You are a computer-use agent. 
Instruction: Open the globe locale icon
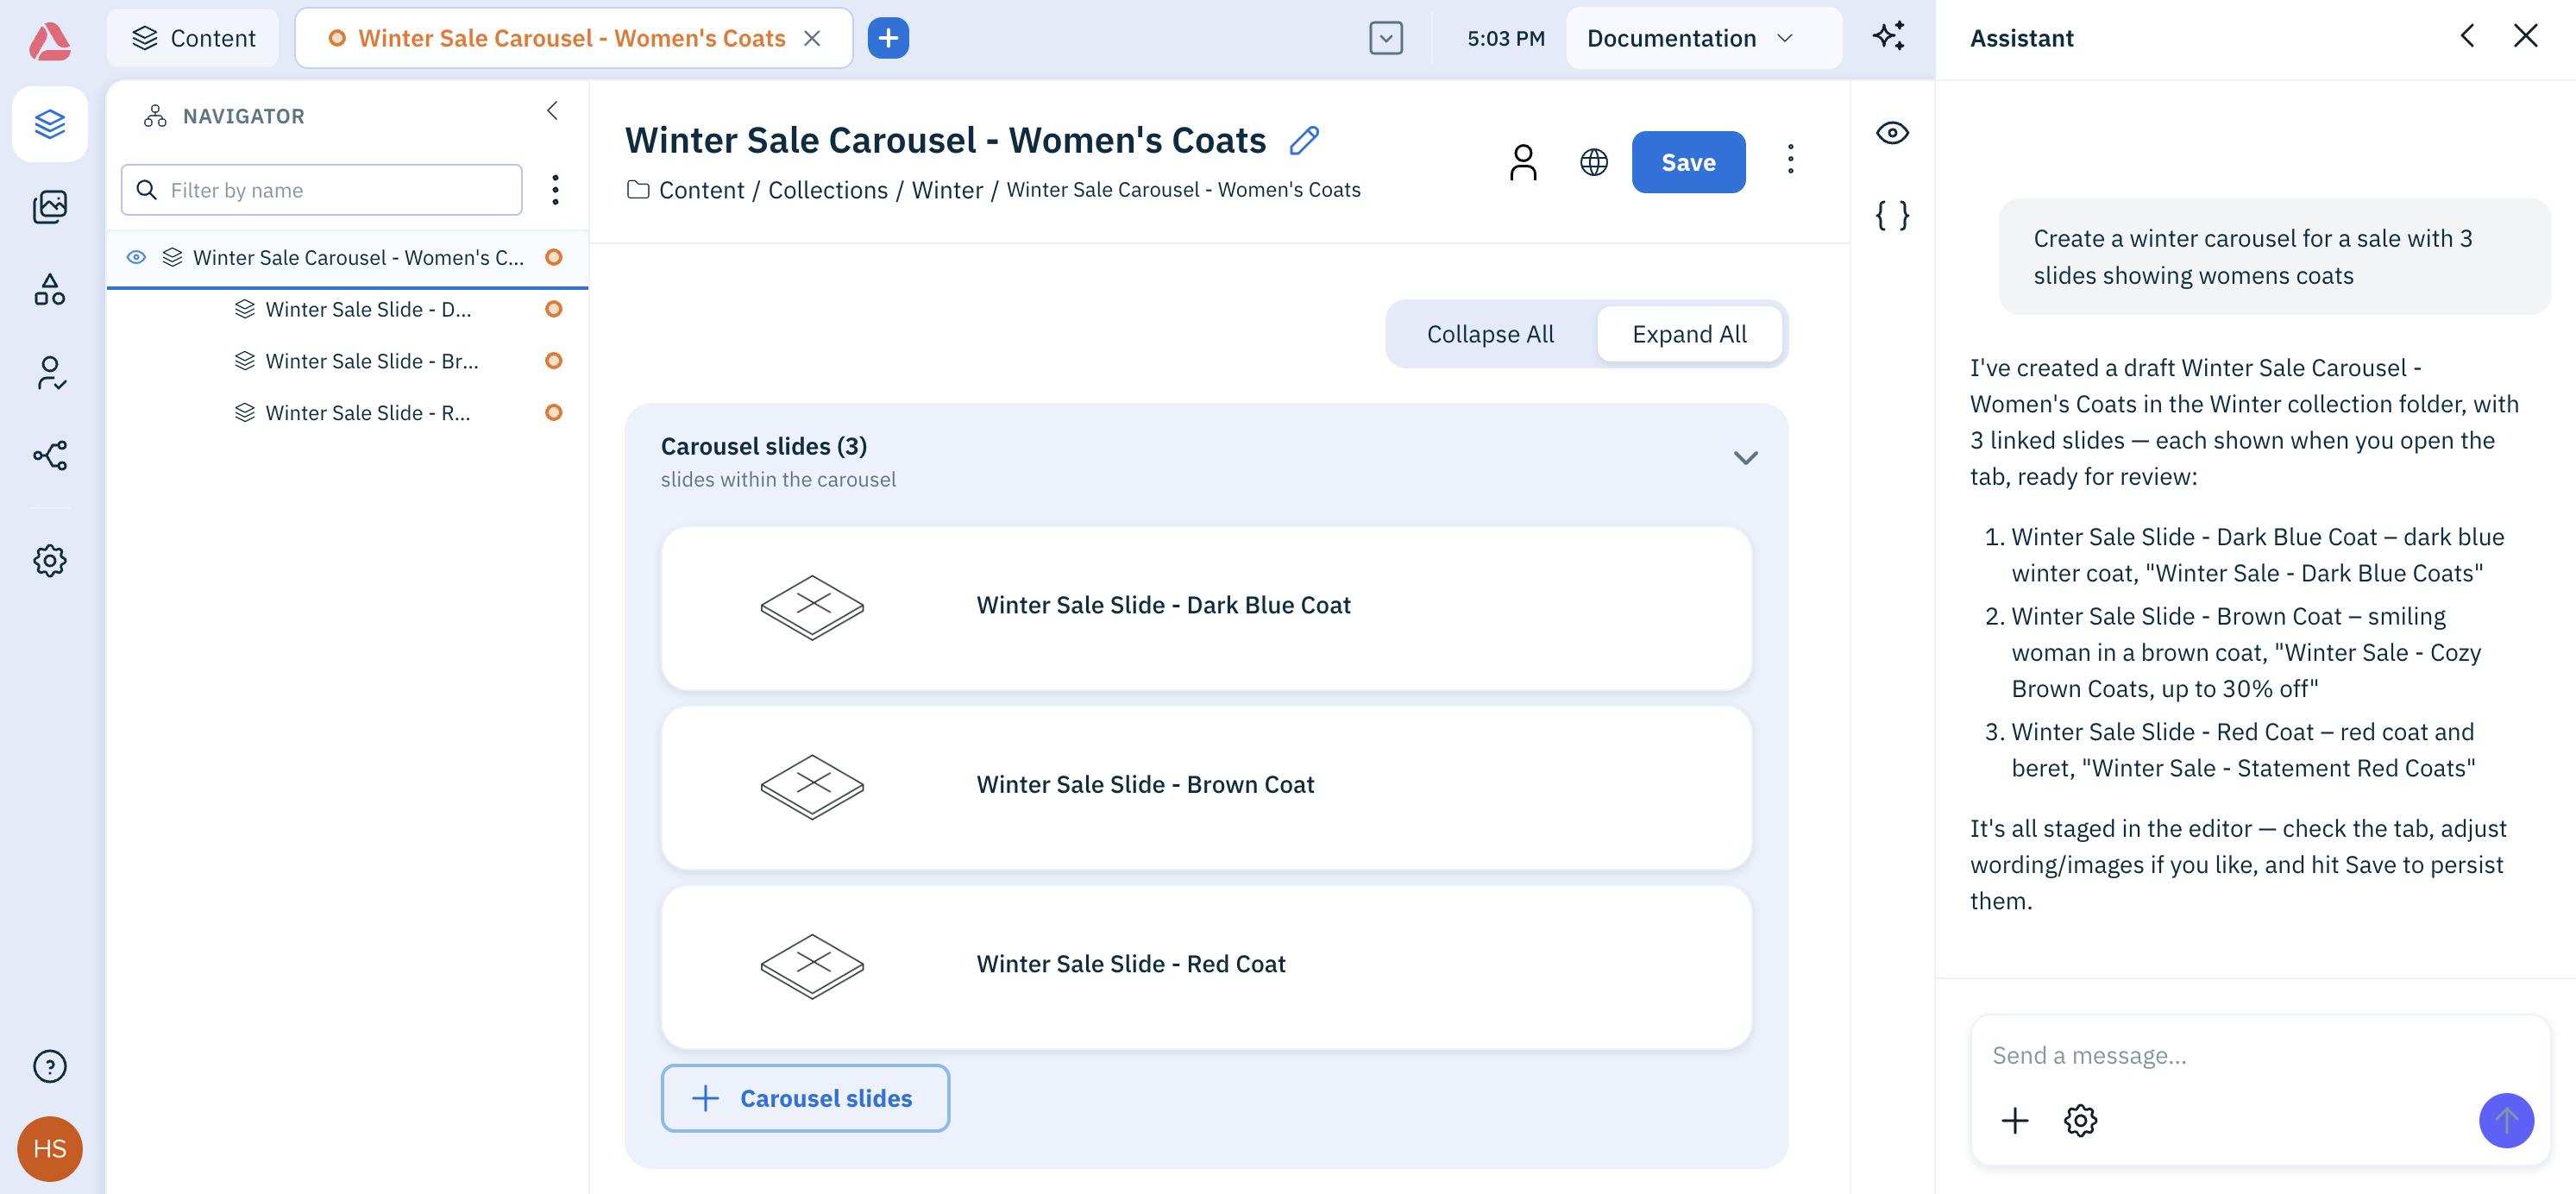tap(1594, 162)
